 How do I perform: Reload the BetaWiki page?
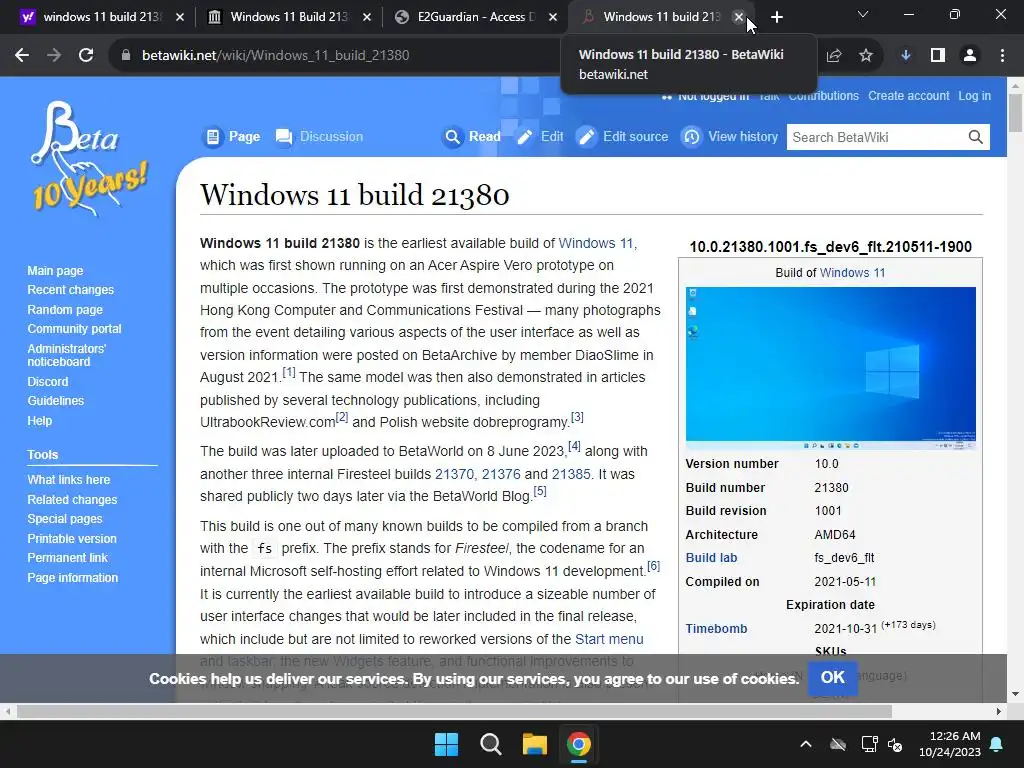coord(86,56)
